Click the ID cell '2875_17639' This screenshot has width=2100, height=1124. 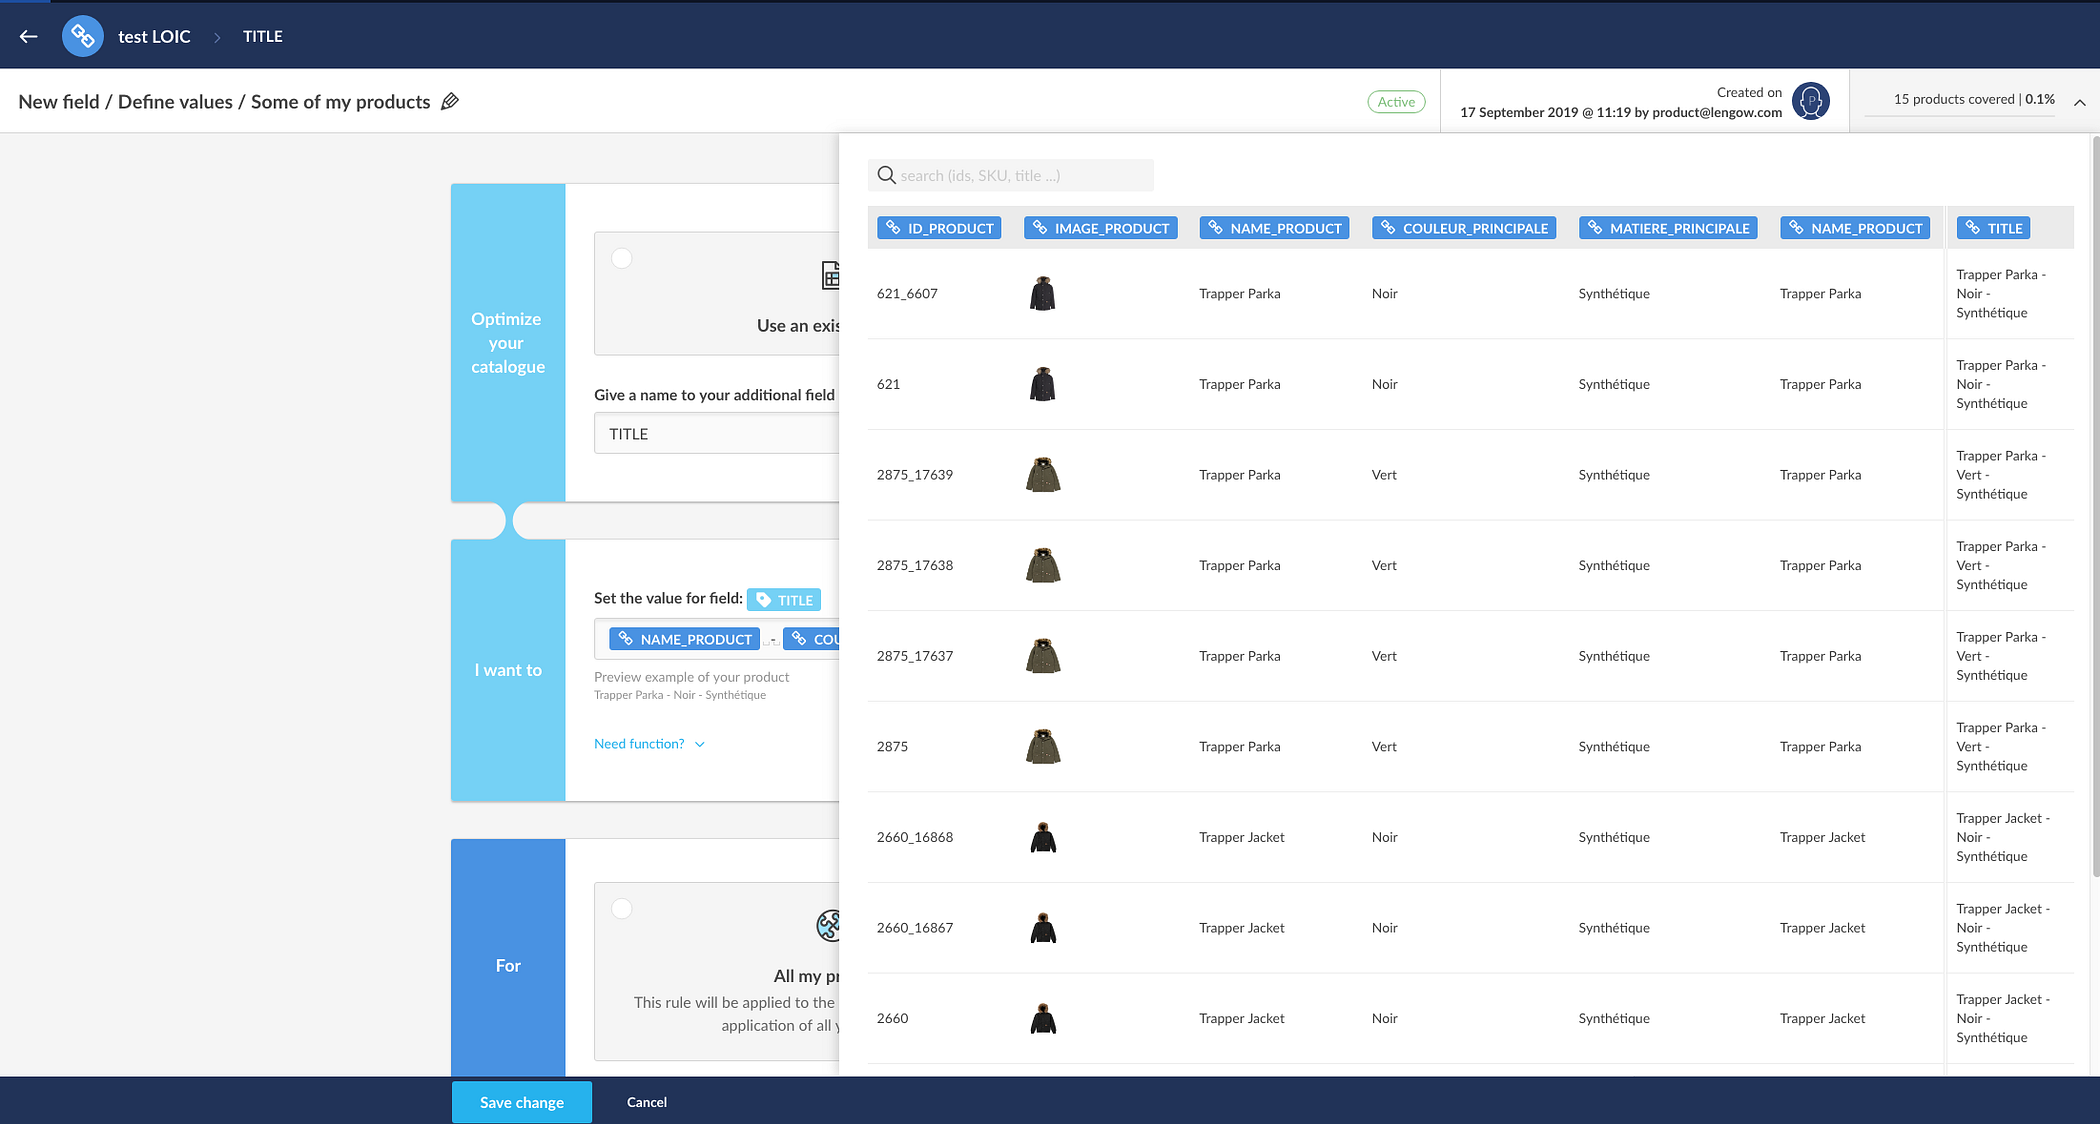point(915,475)
